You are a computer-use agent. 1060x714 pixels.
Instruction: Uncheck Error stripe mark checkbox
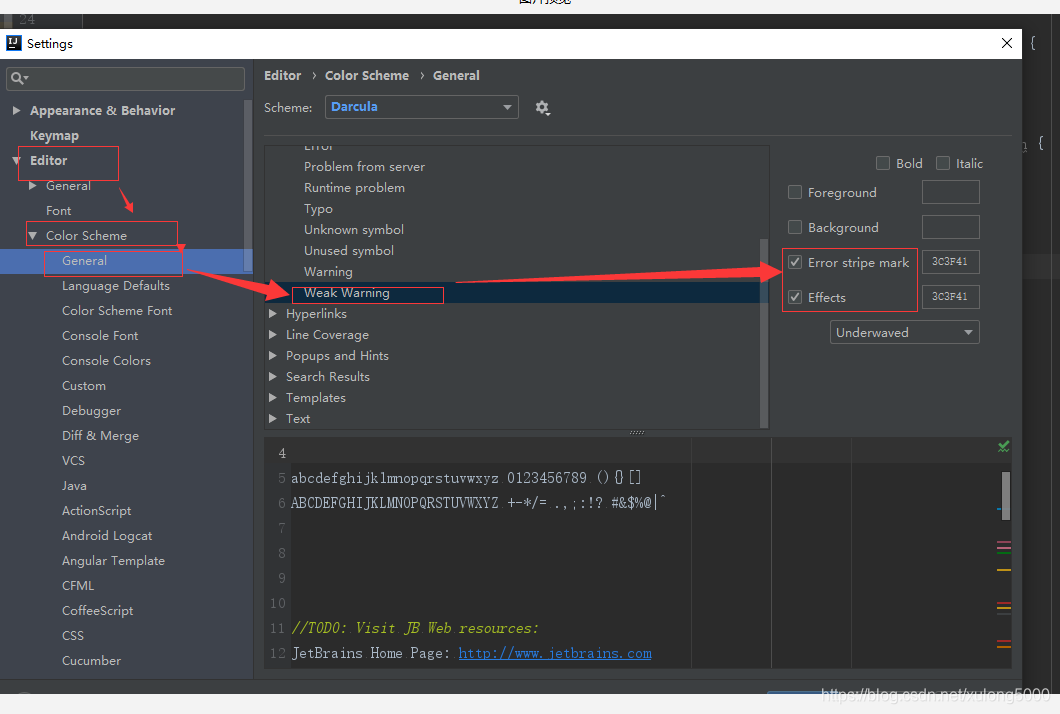tap(795, 262)
